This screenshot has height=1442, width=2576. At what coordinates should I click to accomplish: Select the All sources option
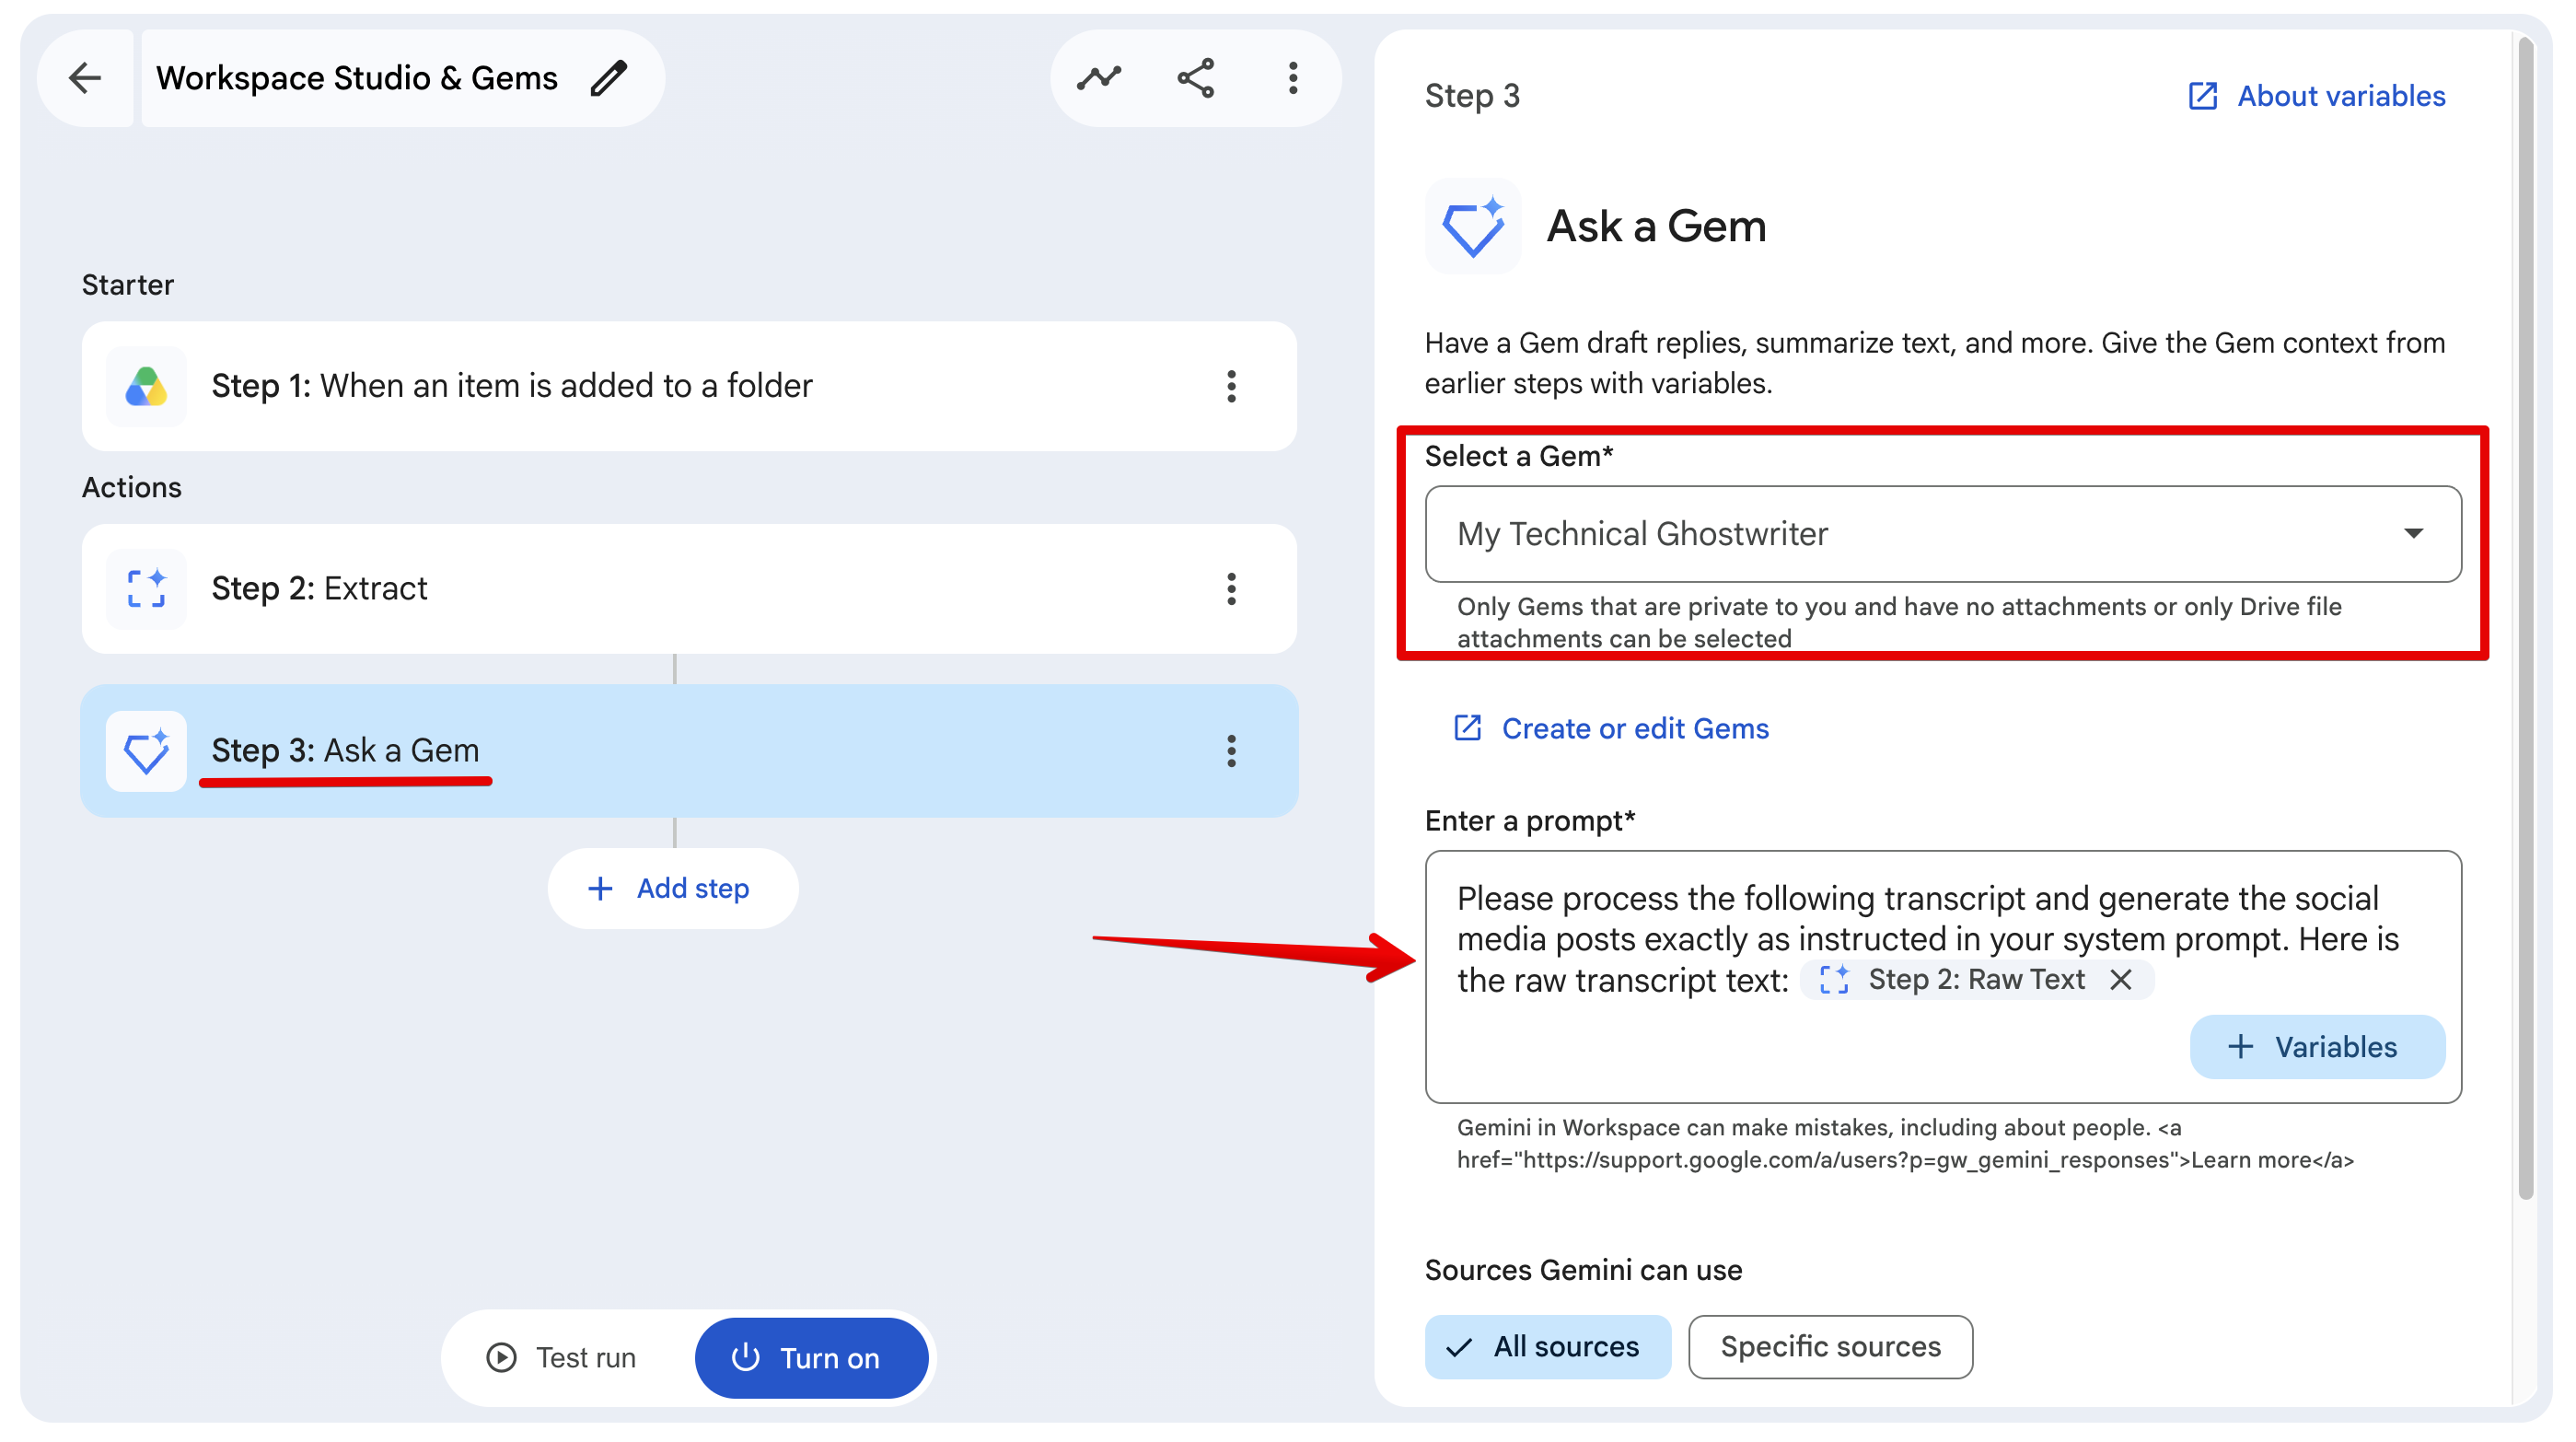click(1547, 1346)
